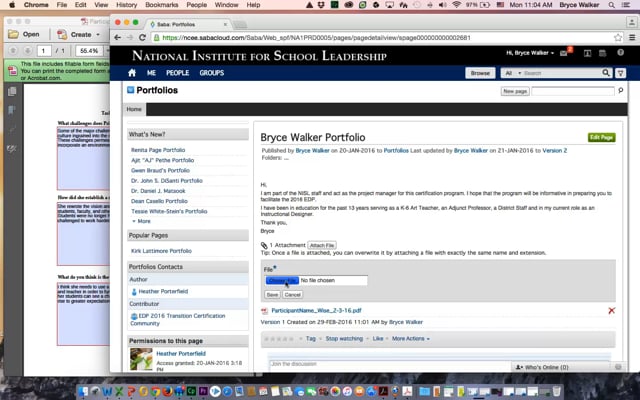
Task: Open ParticipantName_Wise_2-3-16.pdf attachment link
Action: pos(316,311)
